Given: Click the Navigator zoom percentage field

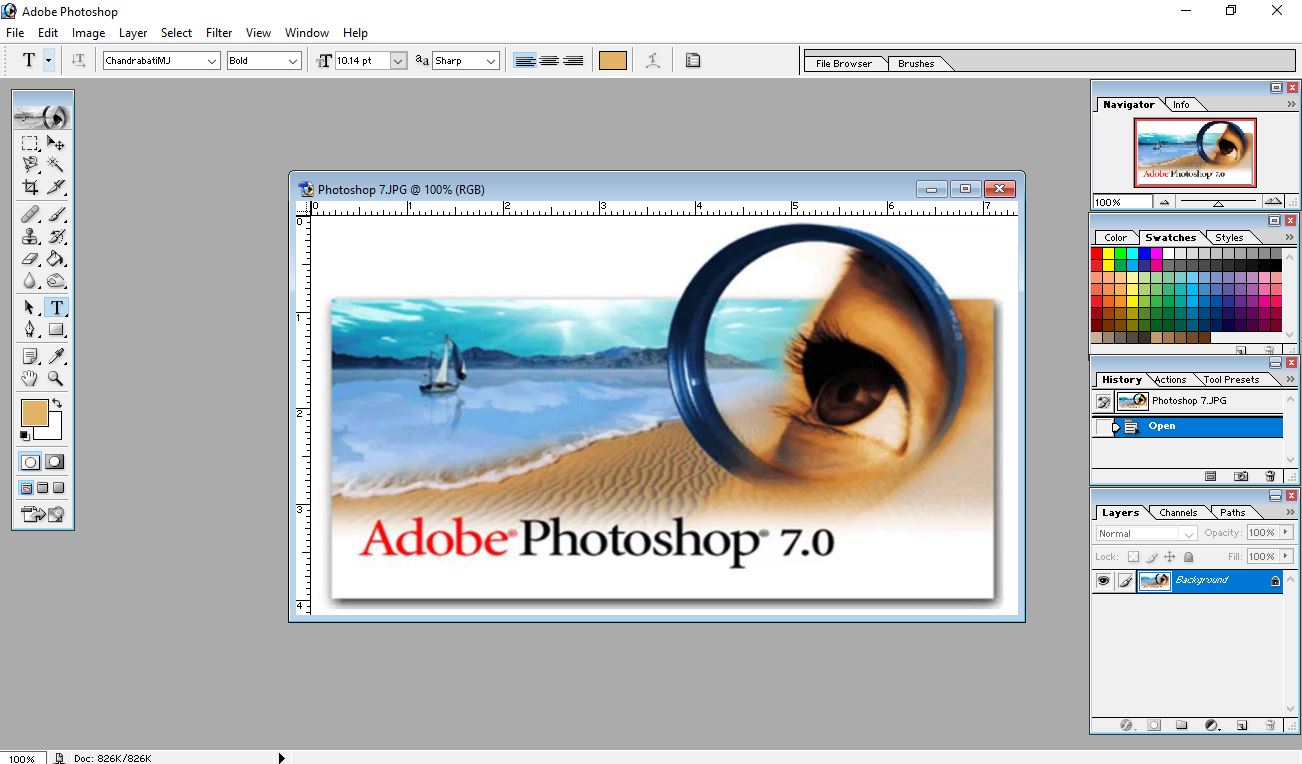Looking at the screenshot, I should [1122, 202].
